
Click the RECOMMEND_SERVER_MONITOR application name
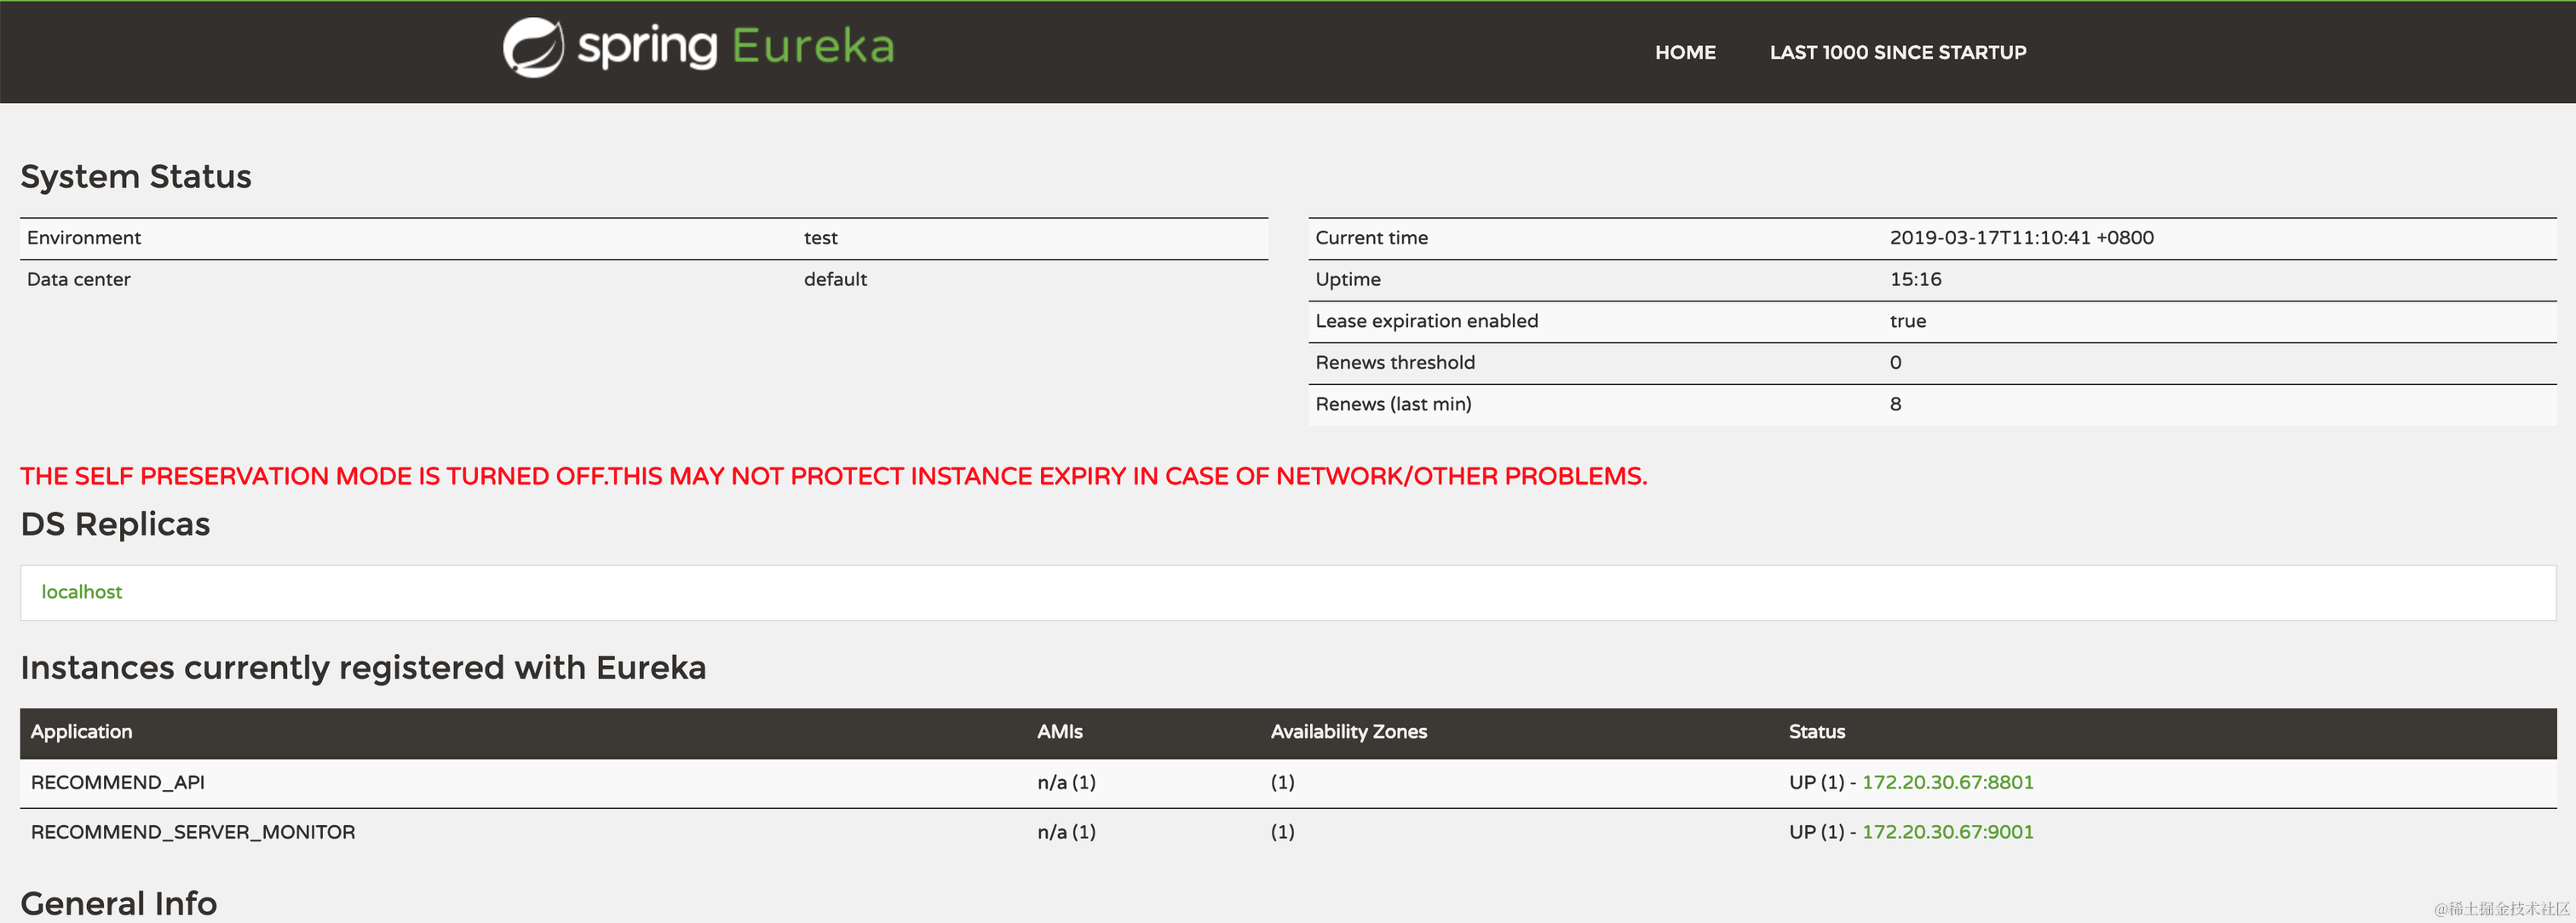pyautogui.click(x=193, y=832)
